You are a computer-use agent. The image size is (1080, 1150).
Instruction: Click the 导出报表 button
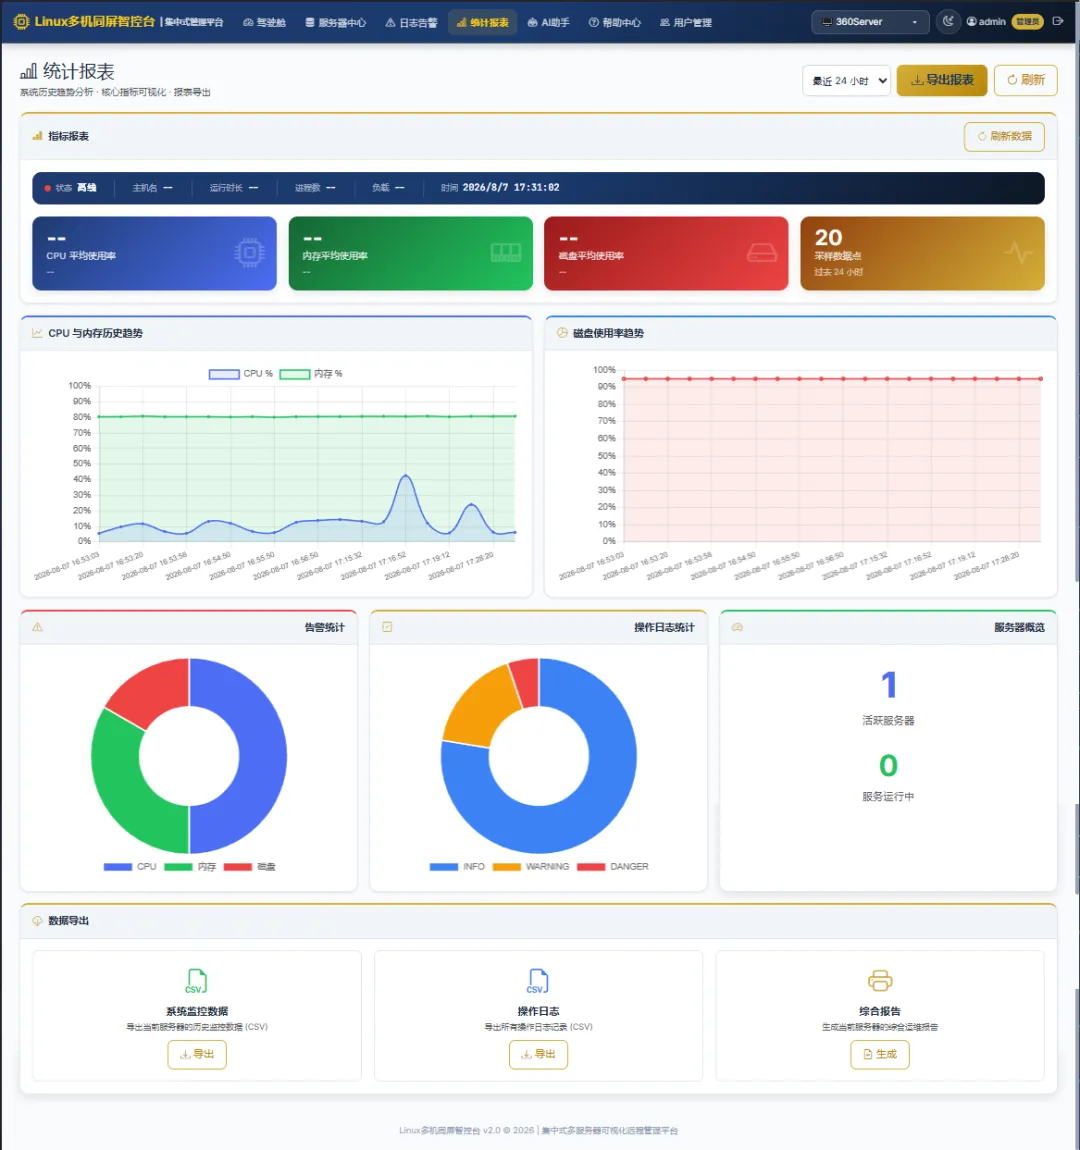(942, 80)
